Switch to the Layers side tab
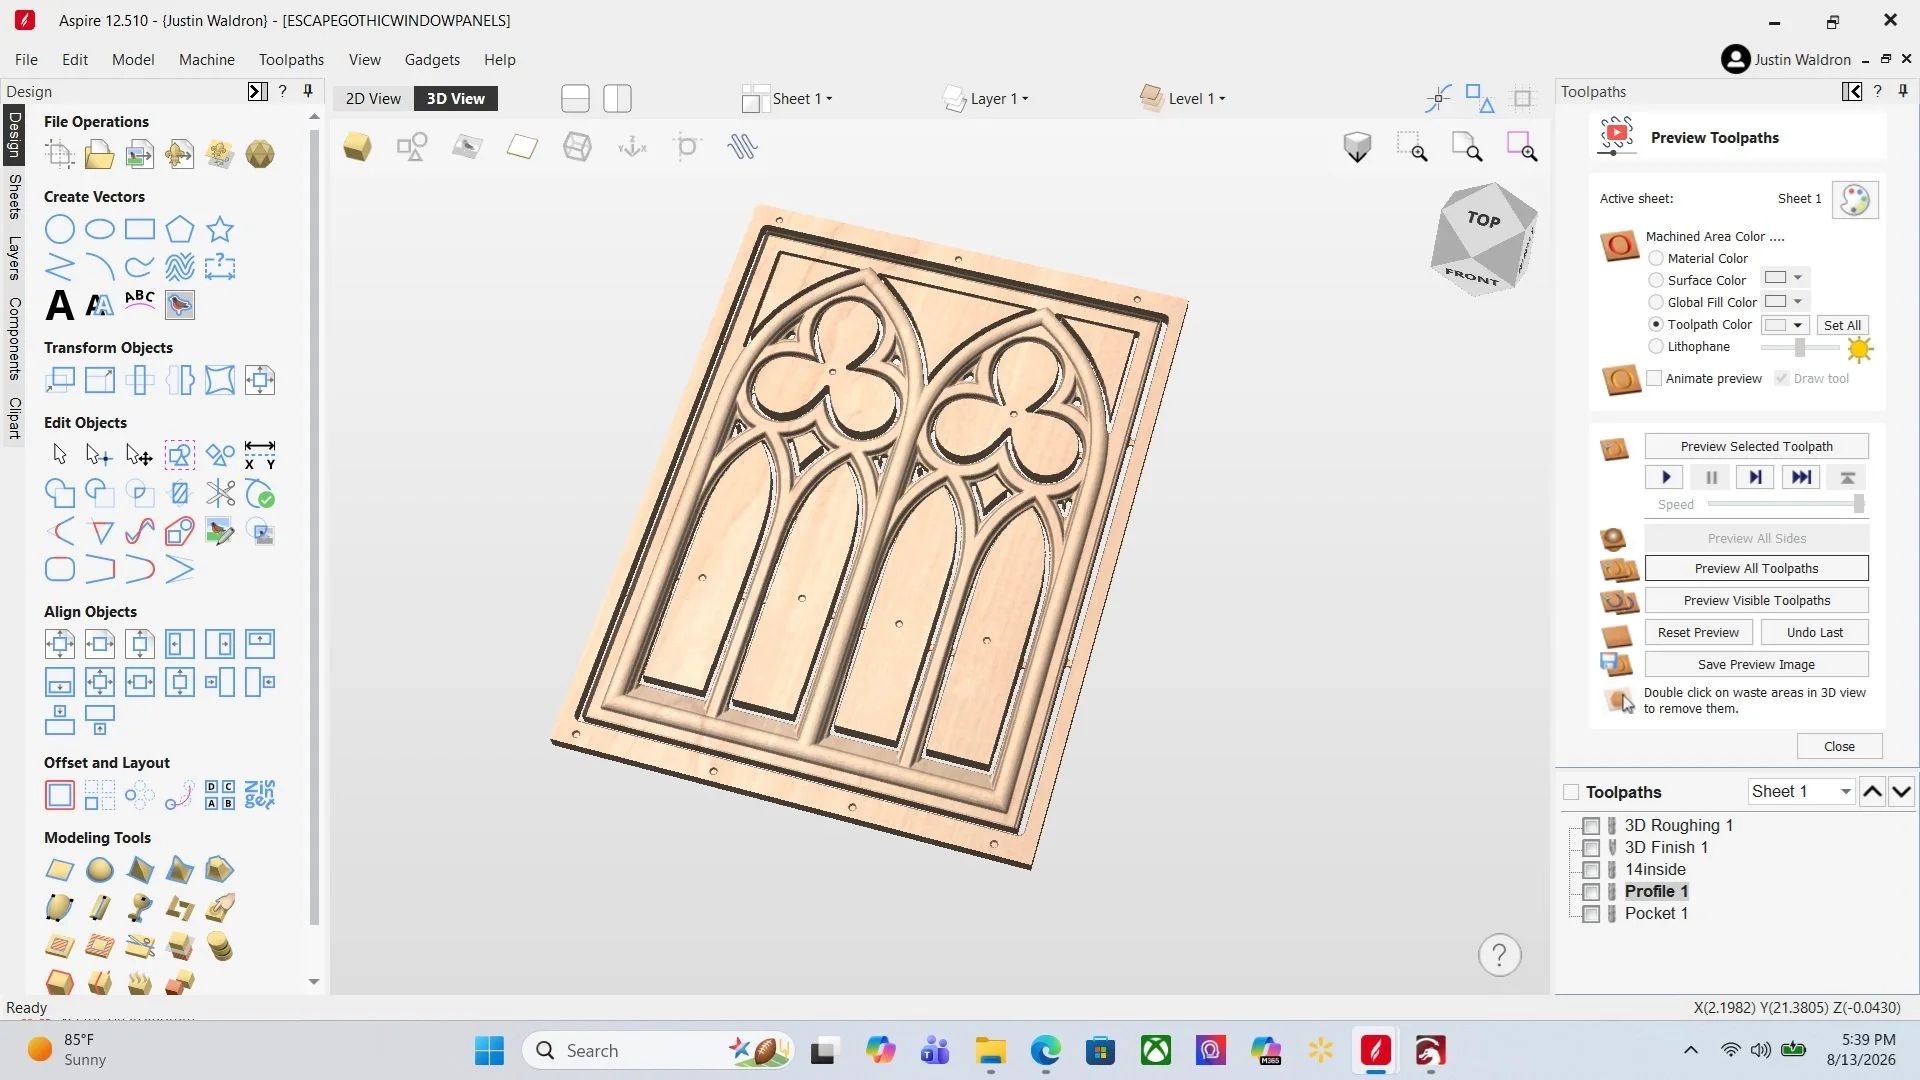Image resolution: width=1920 pixels, height=1080 pixels. click(14, 257)
